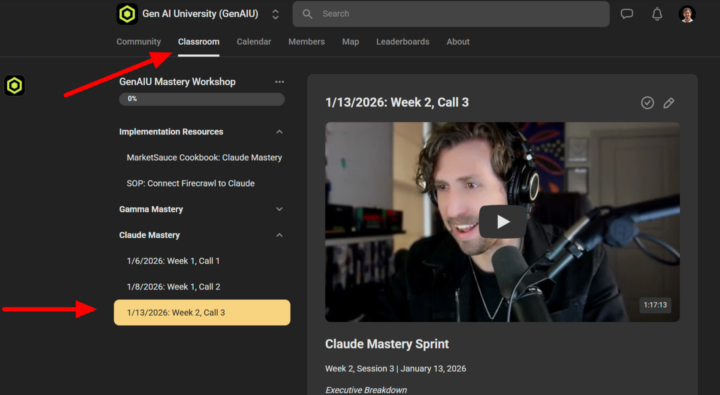Click the 0% course progress bar
This screenshot has width=720, height=395.
(x=202, y=99)
